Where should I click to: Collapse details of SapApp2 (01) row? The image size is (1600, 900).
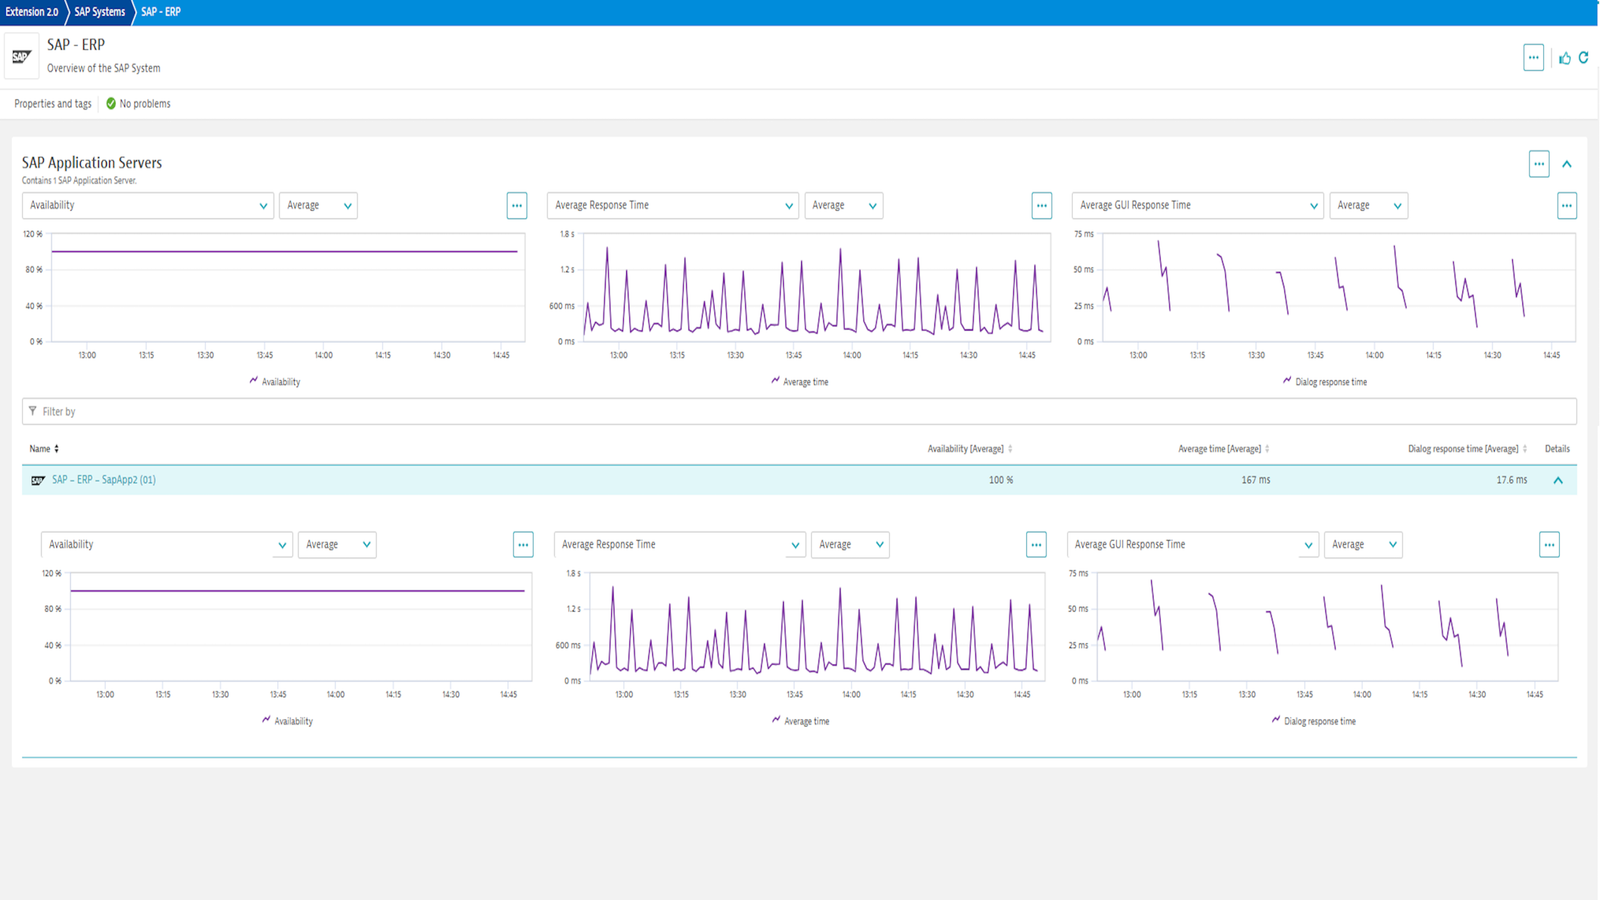(1558, 480)
